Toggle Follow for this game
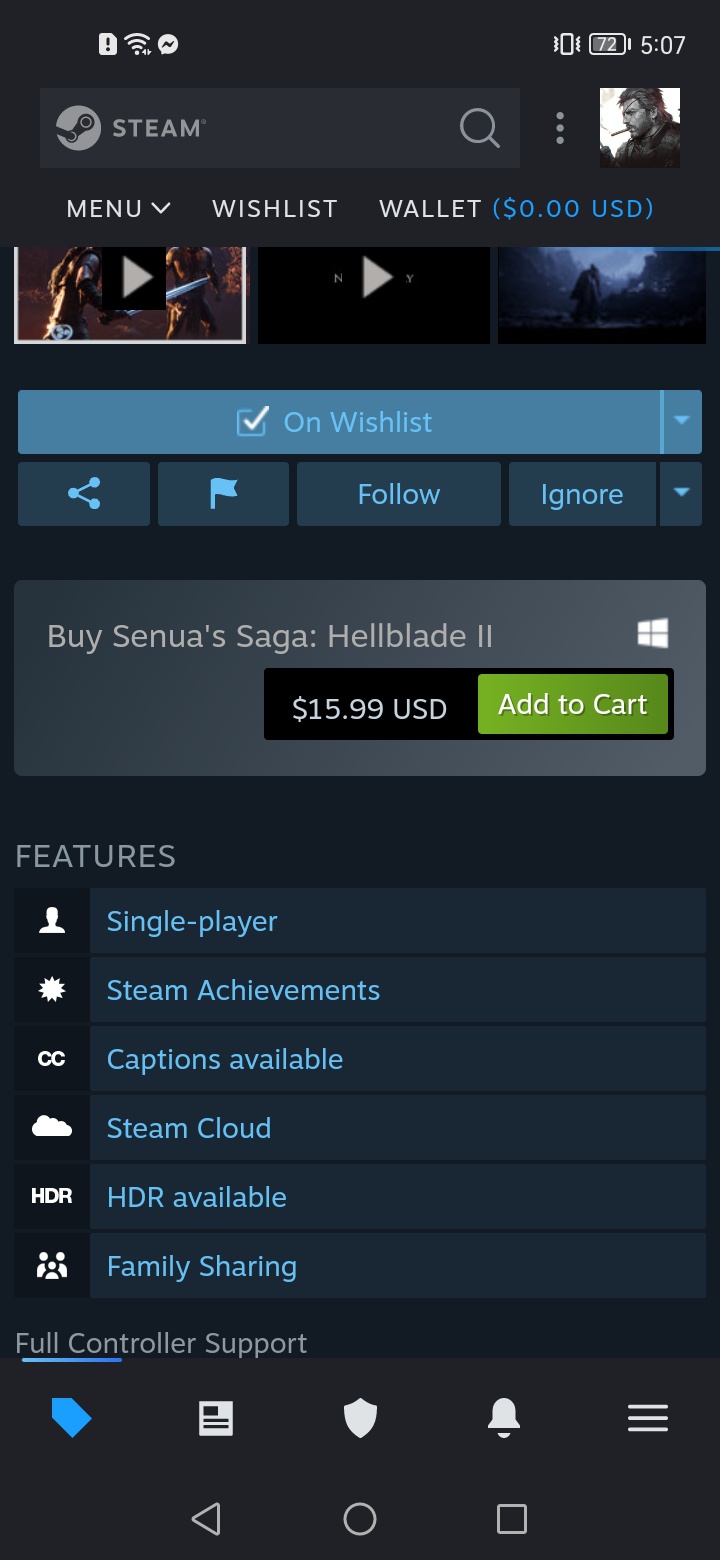The width and height of the screenshot is (720, 1560). coord(399,494)
